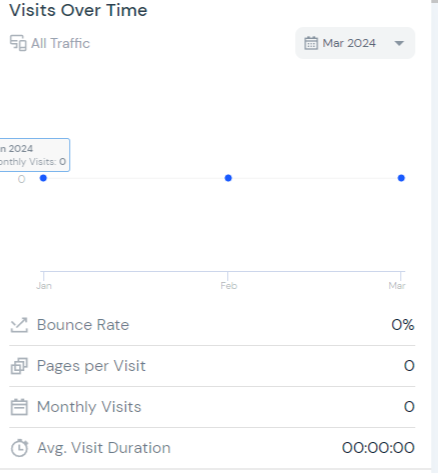
Task: Select the Jan data point on chart
Action: coord(43,178)
